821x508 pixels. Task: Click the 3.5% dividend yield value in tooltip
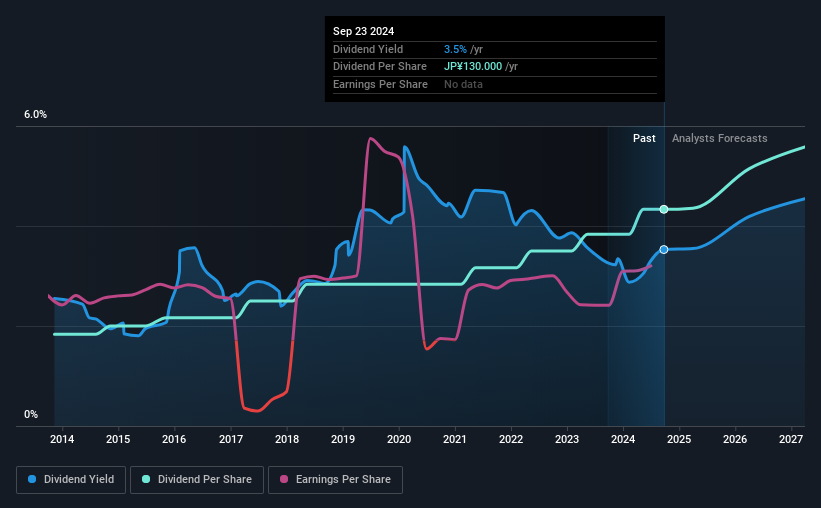pyautogui.click(x=455, y=49)
